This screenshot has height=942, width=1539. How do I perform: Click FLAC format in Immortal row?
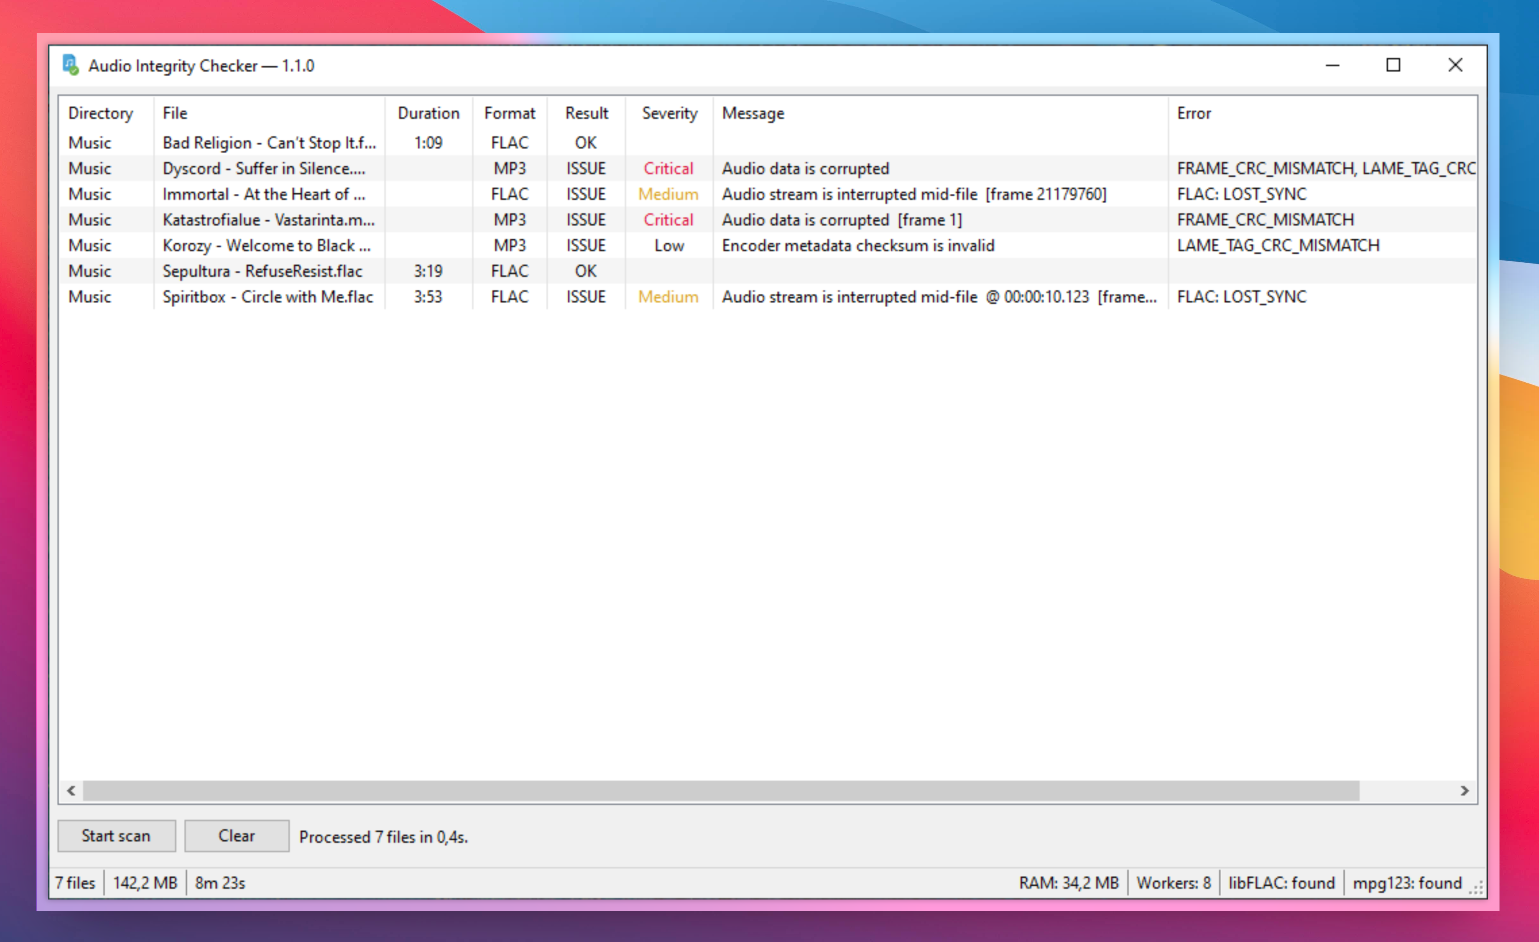click(x=510, y=194)
